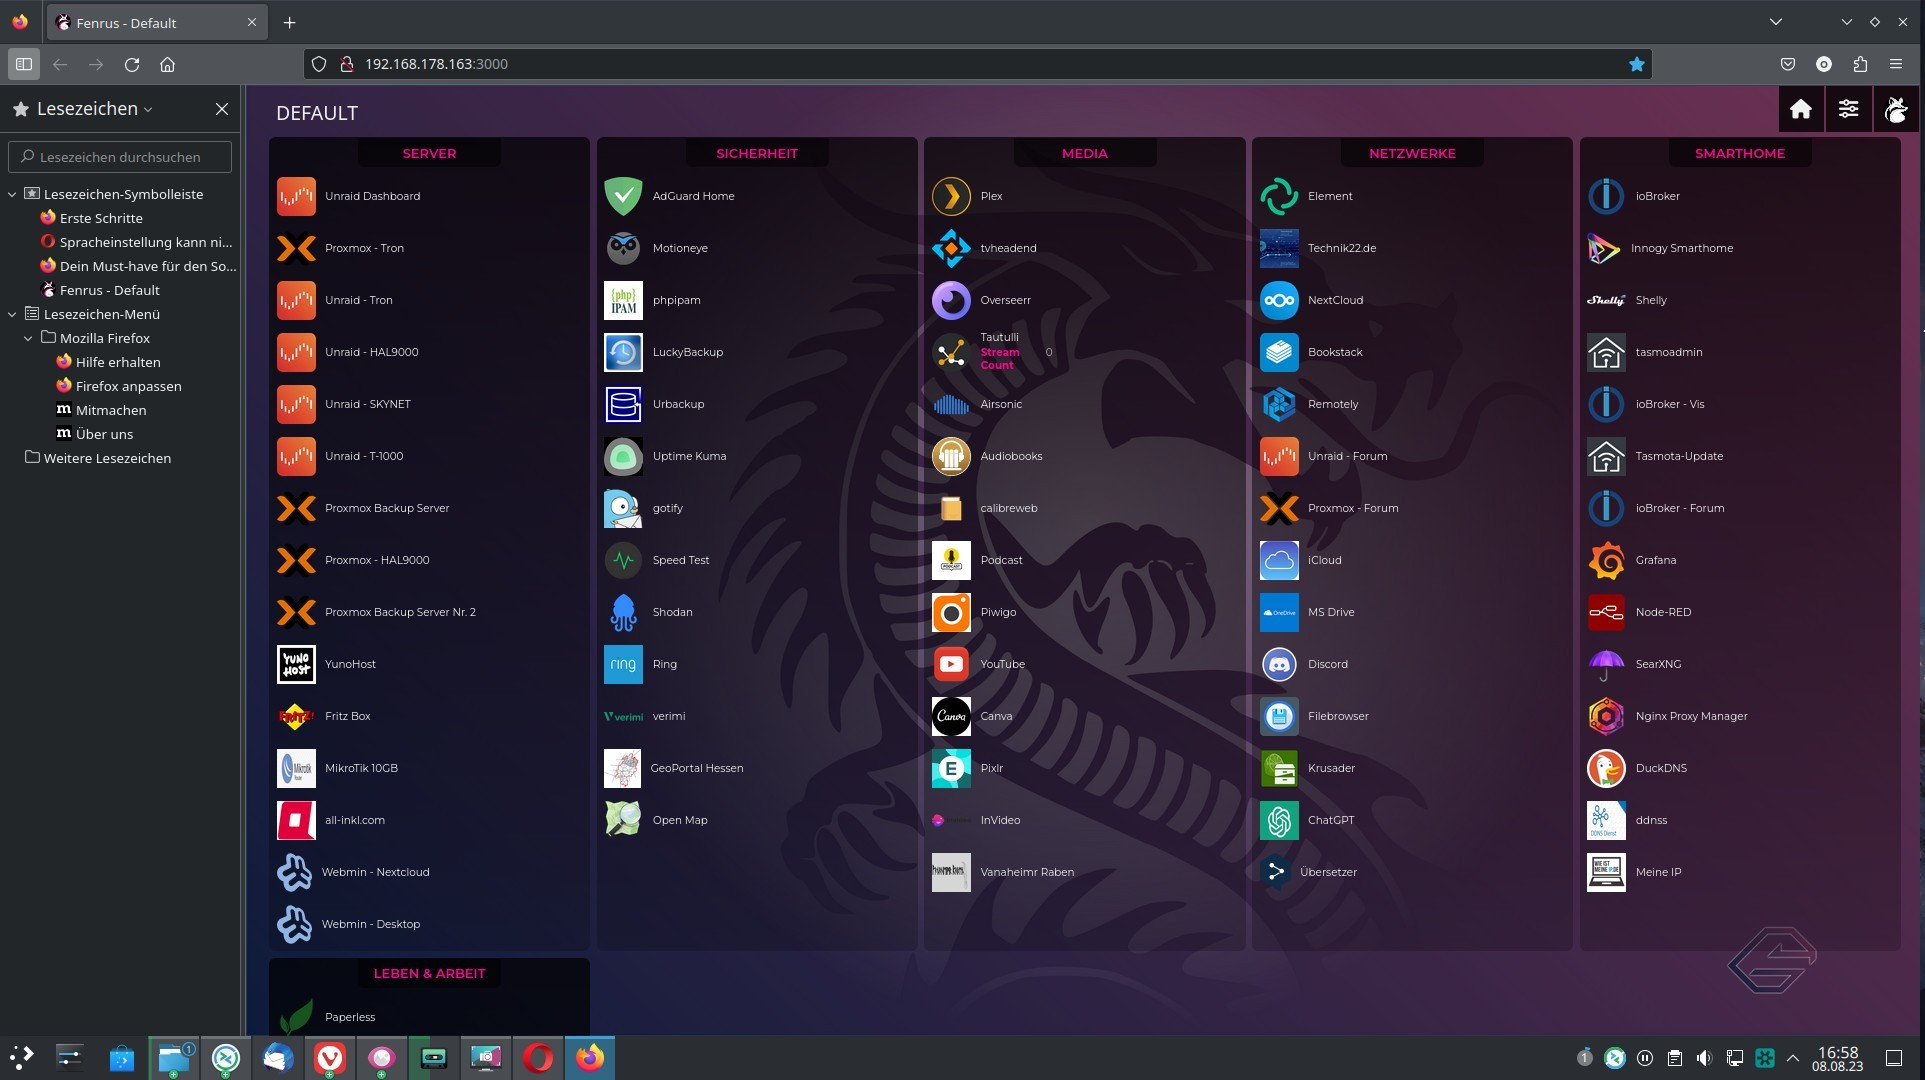Image resolution: width=1925 pixels, height=1080 pixels.
Task: Open the YunoHost icon
Action: [x=296, y=664]
